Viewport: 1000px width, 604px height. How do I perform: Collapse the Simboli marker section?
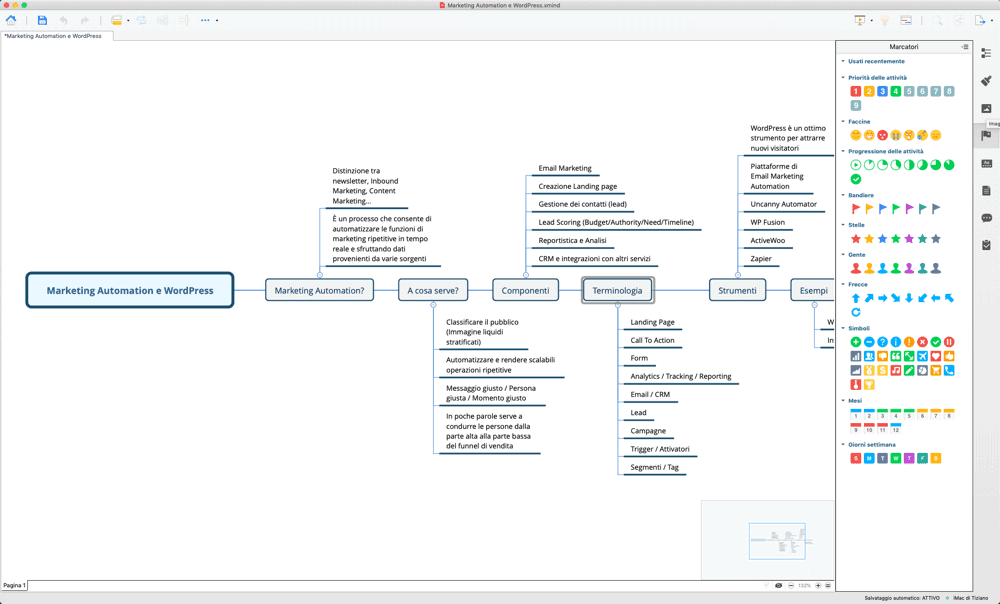coord(843,328)
